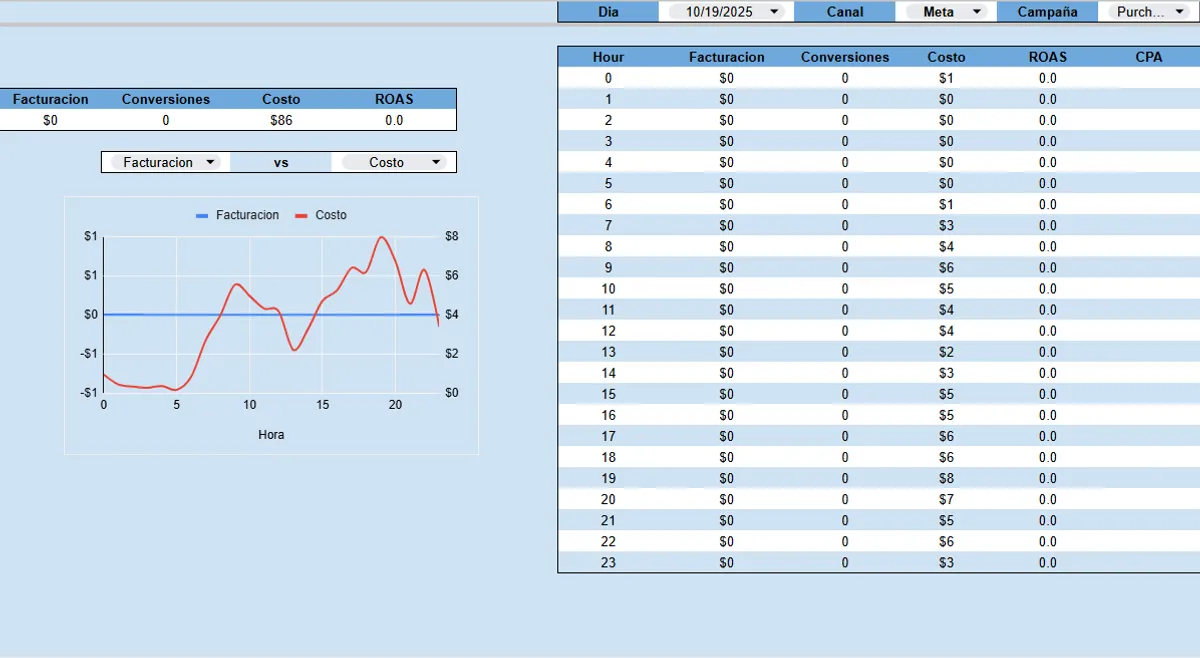Viewport: 1200px width, 658px height.
Task: Select the CPA column header
Action: tap(1148, 57)
